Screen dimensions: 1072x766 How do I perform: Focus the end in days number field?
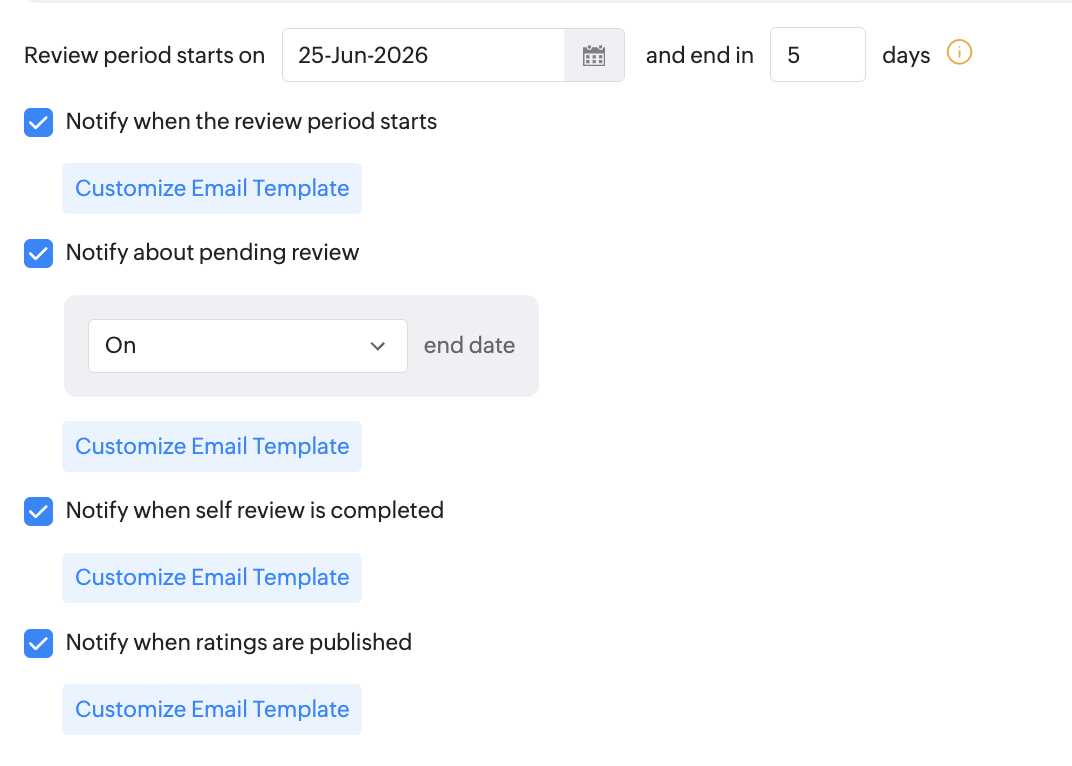817,56
